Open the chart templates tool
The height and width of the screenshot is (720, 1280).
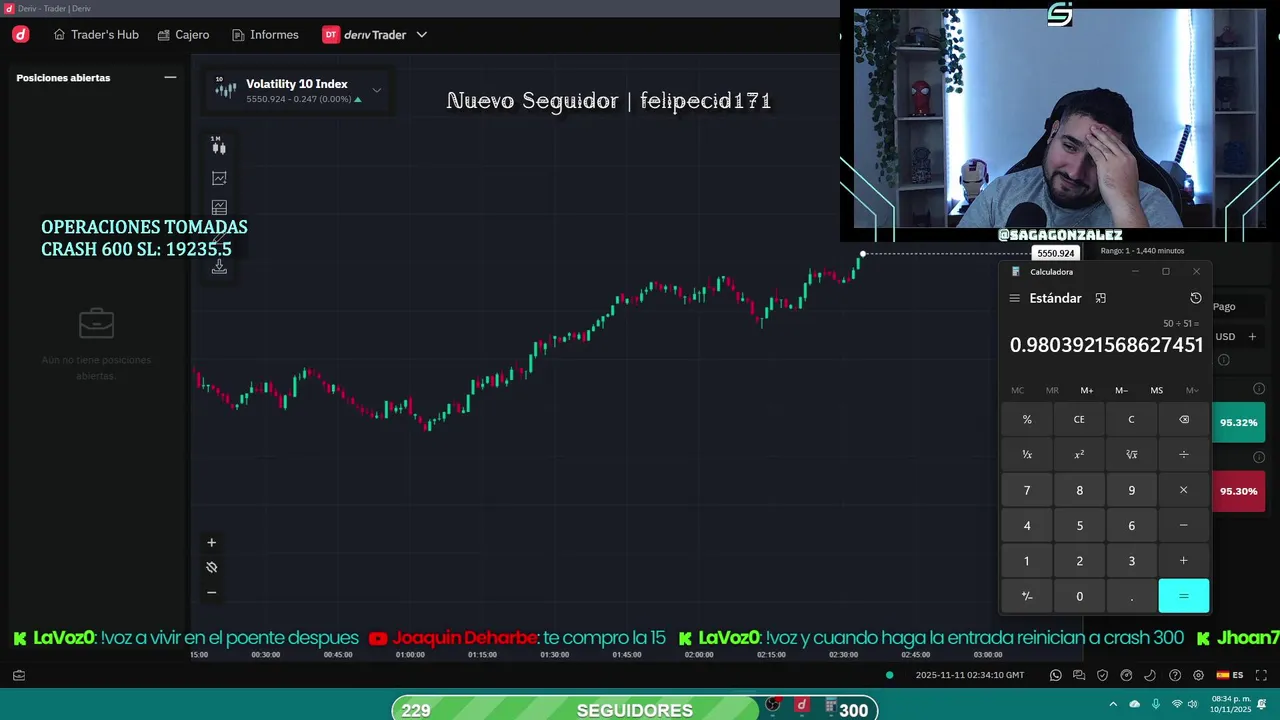click(x=219, y=207)
